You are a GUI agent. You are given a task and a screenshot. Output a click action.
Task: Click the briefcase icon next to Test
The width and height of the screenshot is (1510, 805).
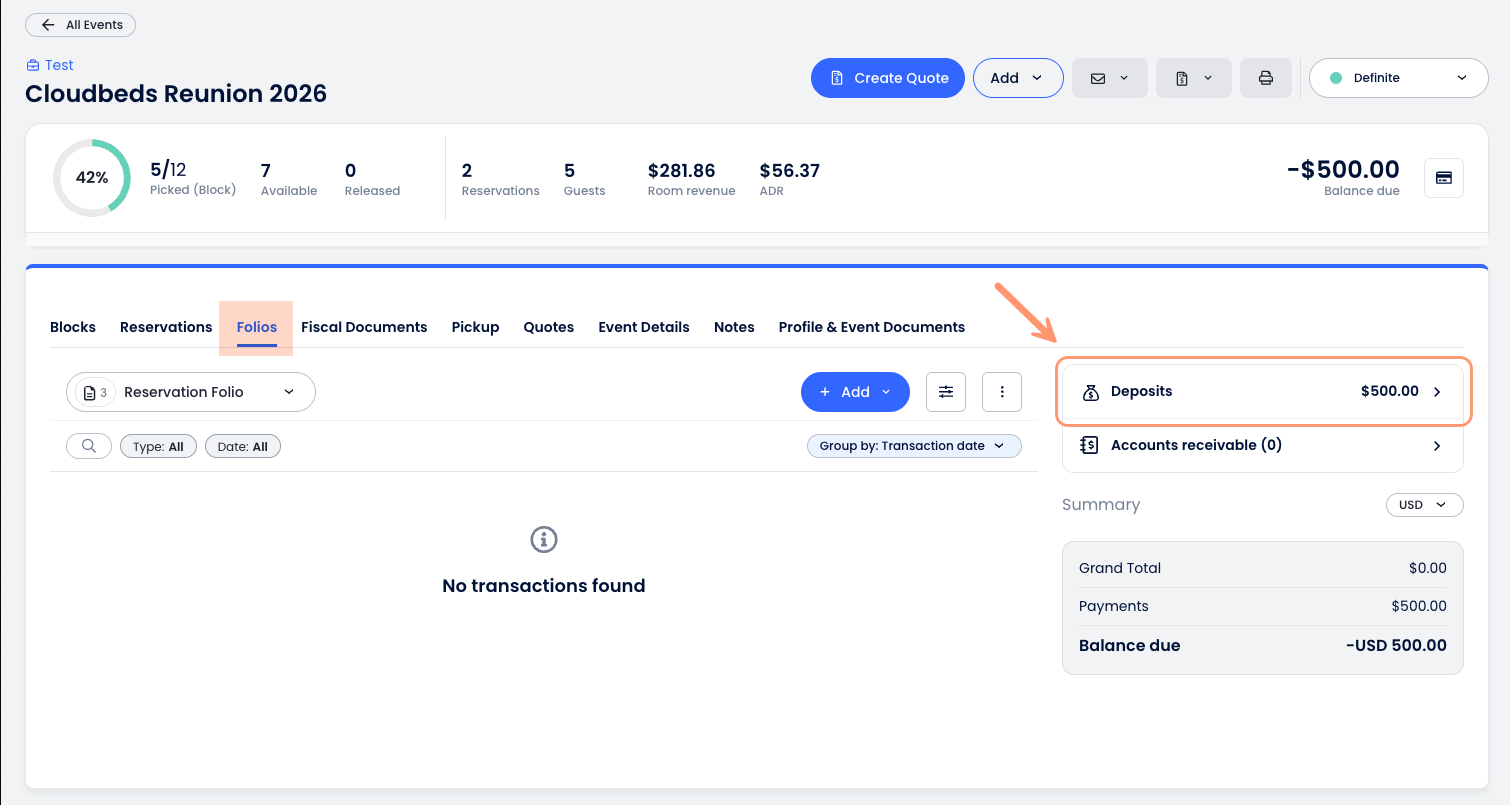pyautogui.click(x=32, y=65)
